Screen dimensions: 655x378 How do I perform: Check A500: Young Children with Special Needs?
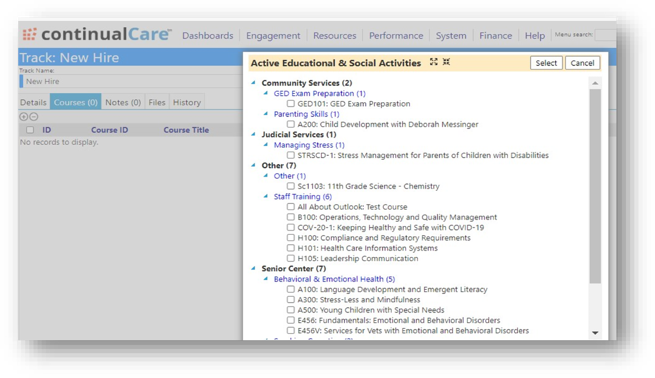(x=291, y=310)
